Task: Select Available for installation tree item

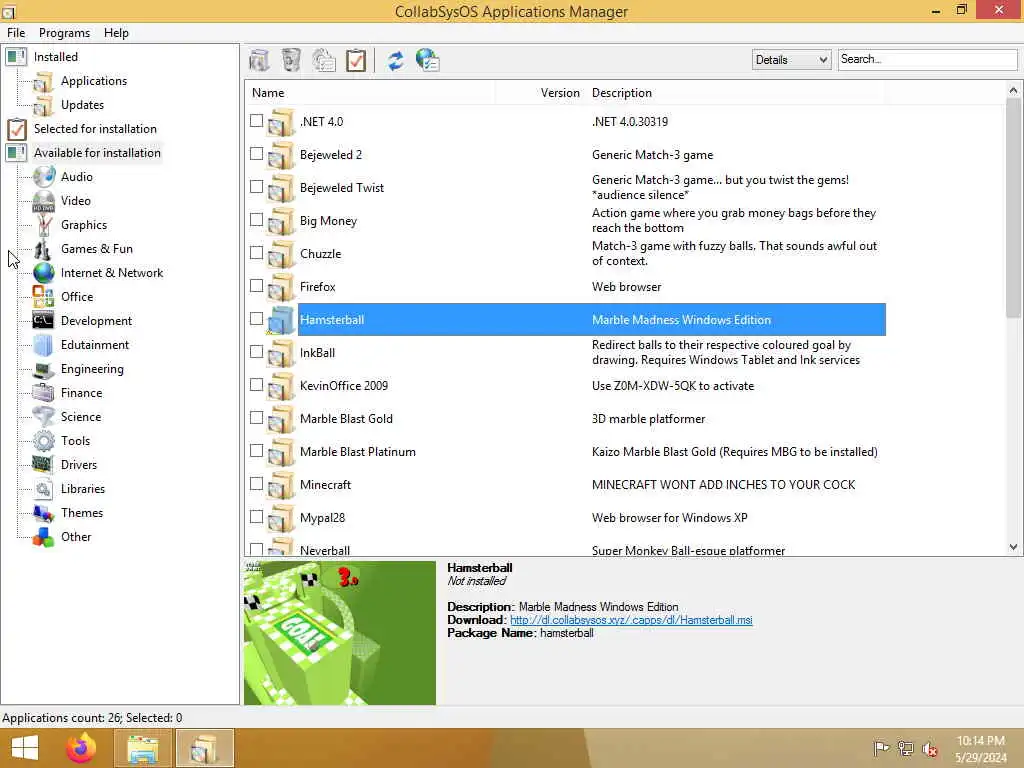Action: (97, 153)
